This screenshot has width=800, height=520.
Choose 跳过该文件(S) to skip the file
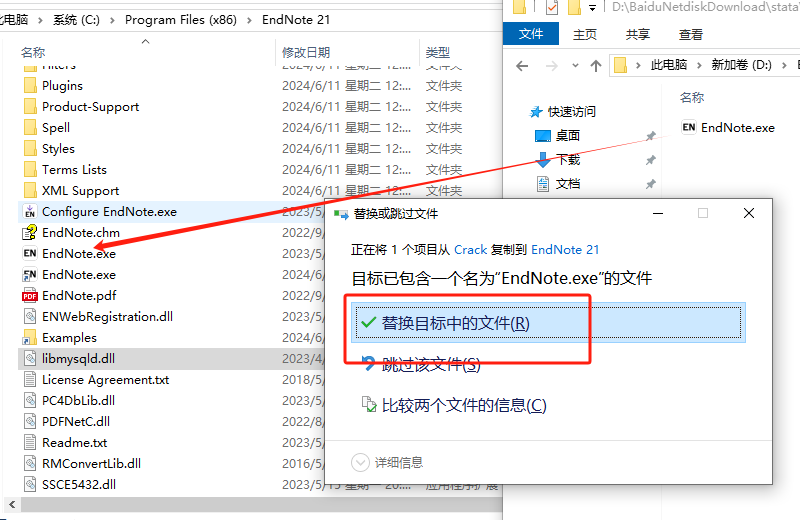(430, 365)
